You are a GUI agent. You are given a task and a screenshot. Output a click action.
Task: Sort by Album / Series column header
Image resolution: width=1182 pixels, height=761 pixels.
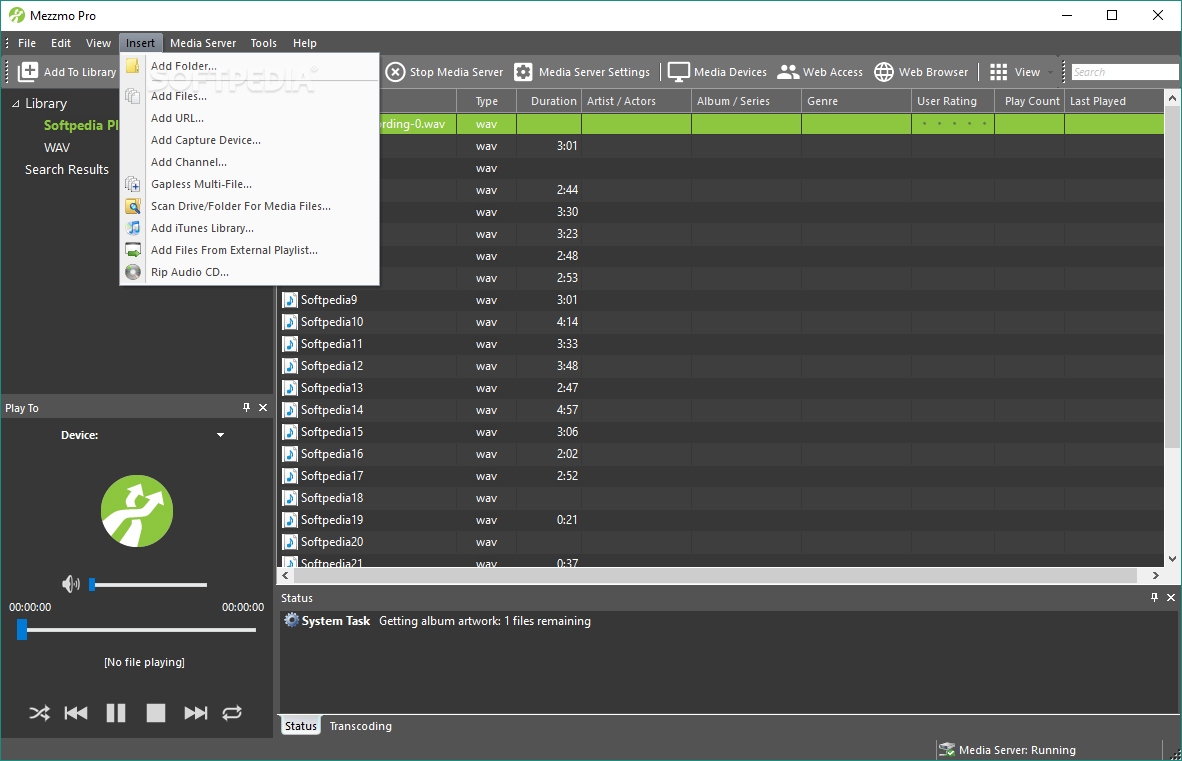click(746, 101)
